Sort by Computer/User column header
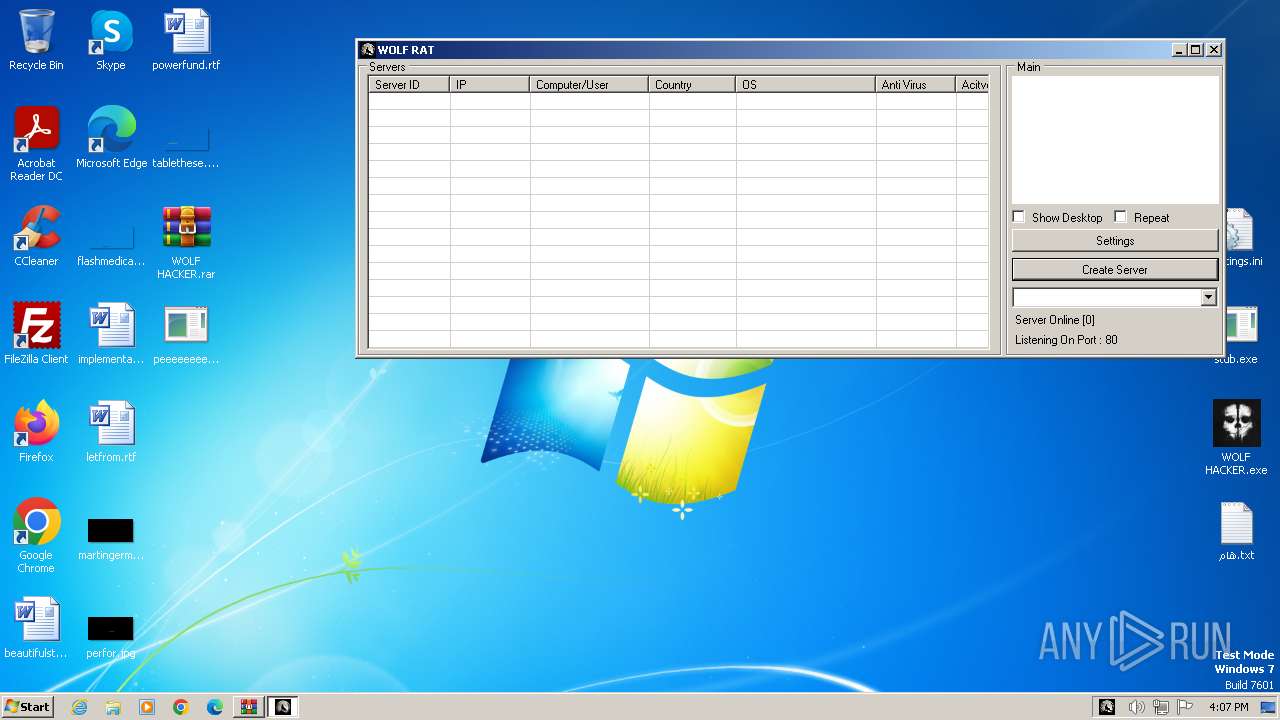This screenshot has width=1280, height=720. click(x=589, y=85)
